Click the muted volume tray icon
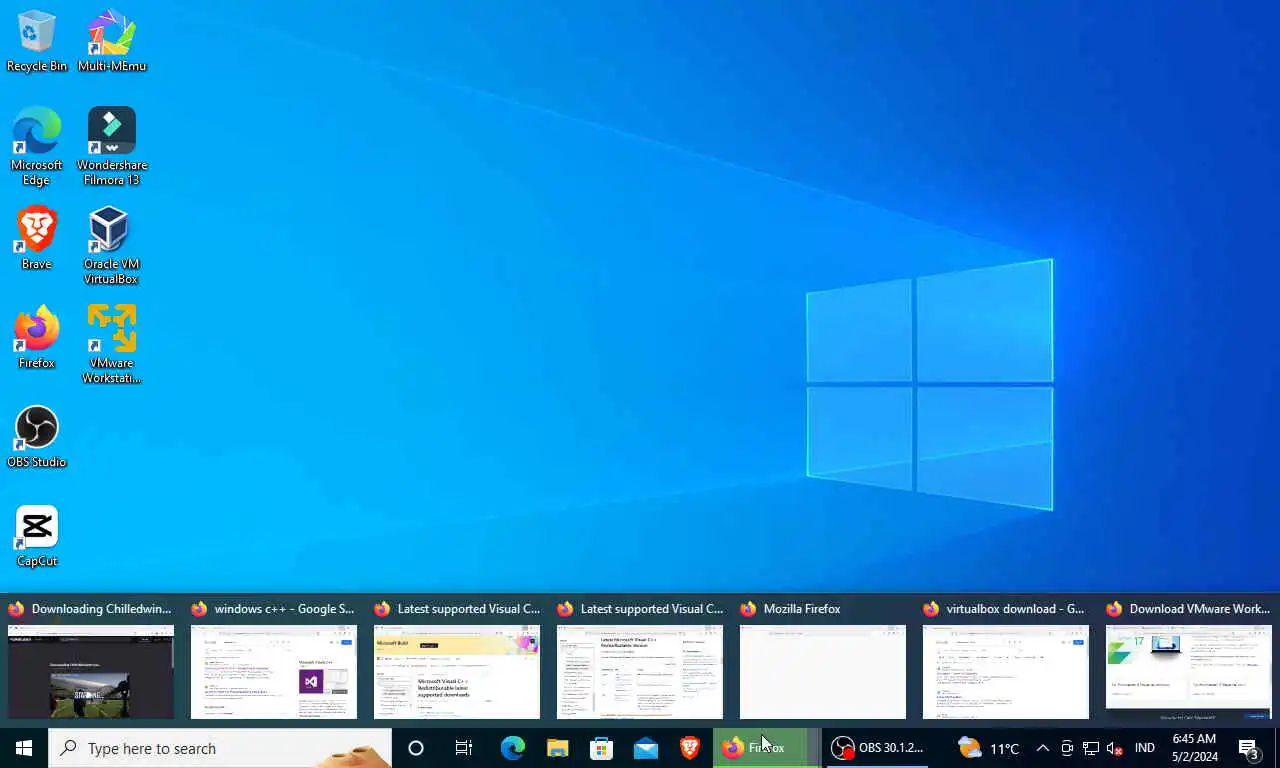Screen dimensions: 1280x768 pos(1115,748)
